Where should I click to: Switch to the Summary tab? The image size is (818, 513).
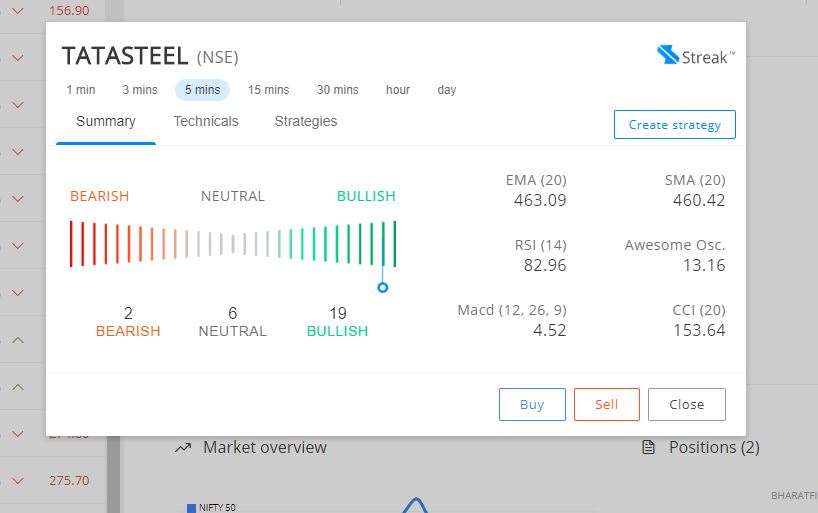(x=106, y=122)
